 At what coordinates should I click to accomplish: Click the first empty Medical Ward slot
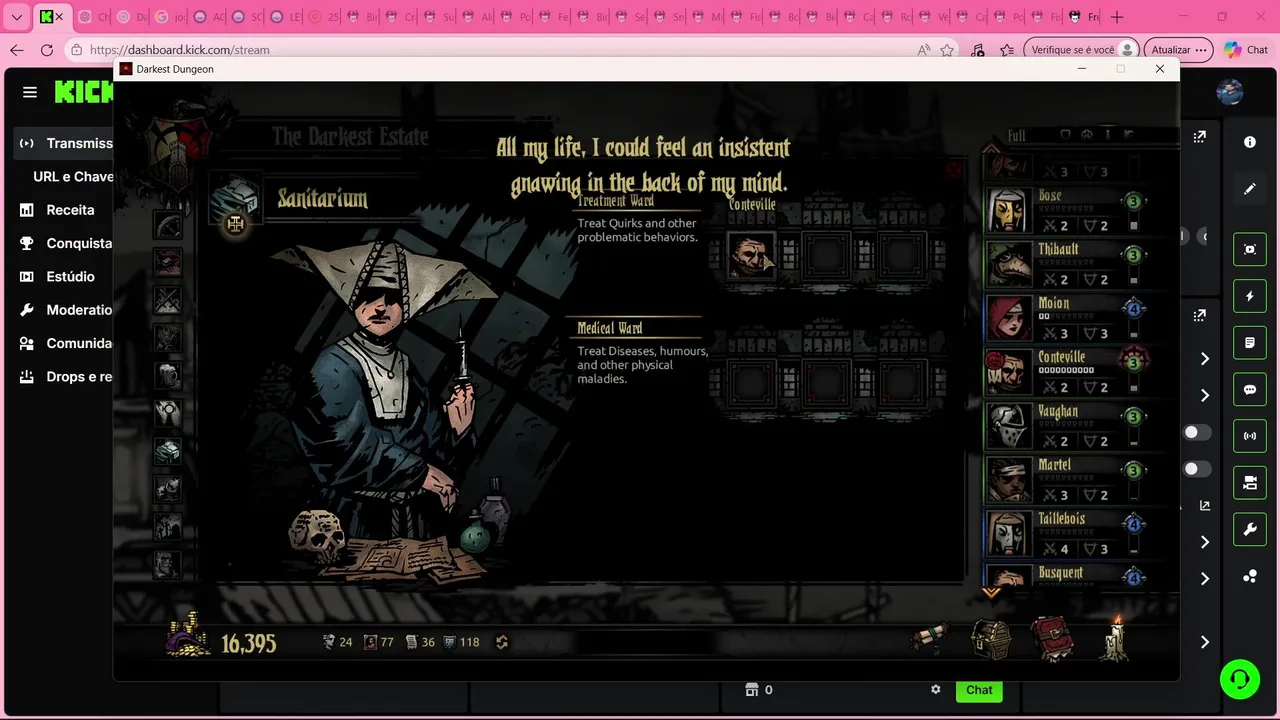pos(751,383)
